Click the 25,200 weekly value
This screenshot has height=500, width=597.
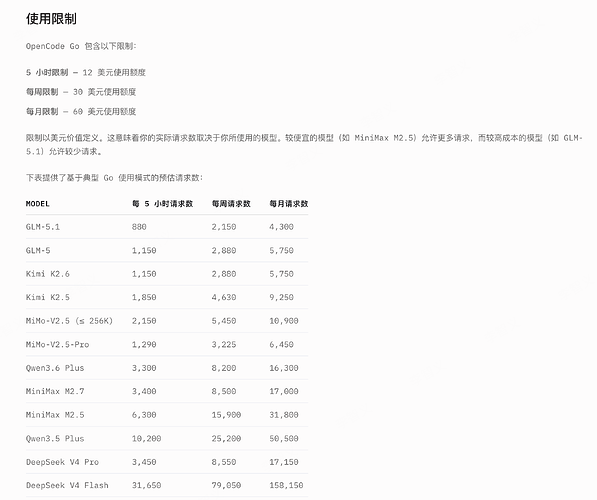point(226,438)
